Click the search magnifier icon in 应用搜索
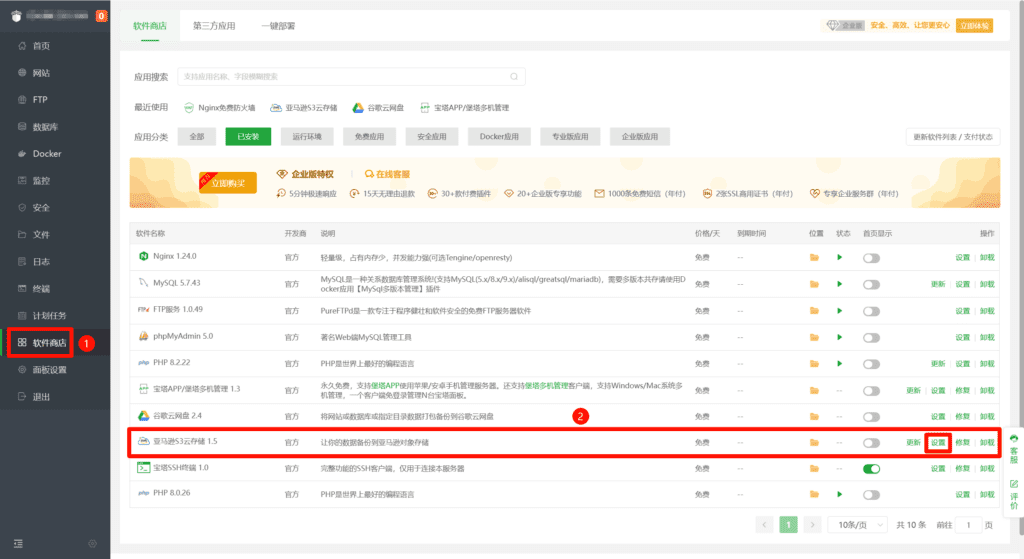The image size is (1024, 559). pos(514,76)
